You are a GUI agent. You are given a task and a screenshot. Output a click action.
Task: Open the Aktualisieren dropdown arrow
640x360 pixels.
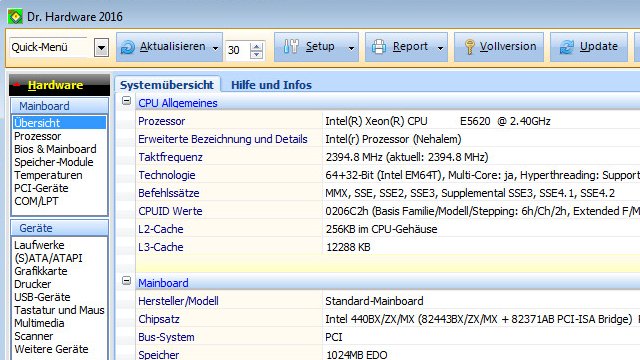click(216, 48)
